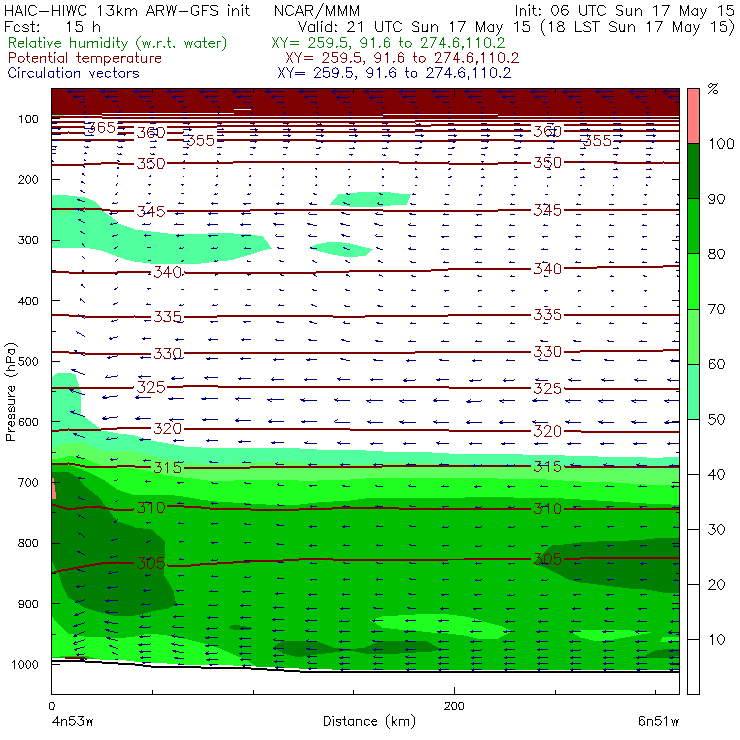Click the colorbar '40' tick label
Image resolution: width=740 pixels, height=740 pixels.
(x=716, y=474)
